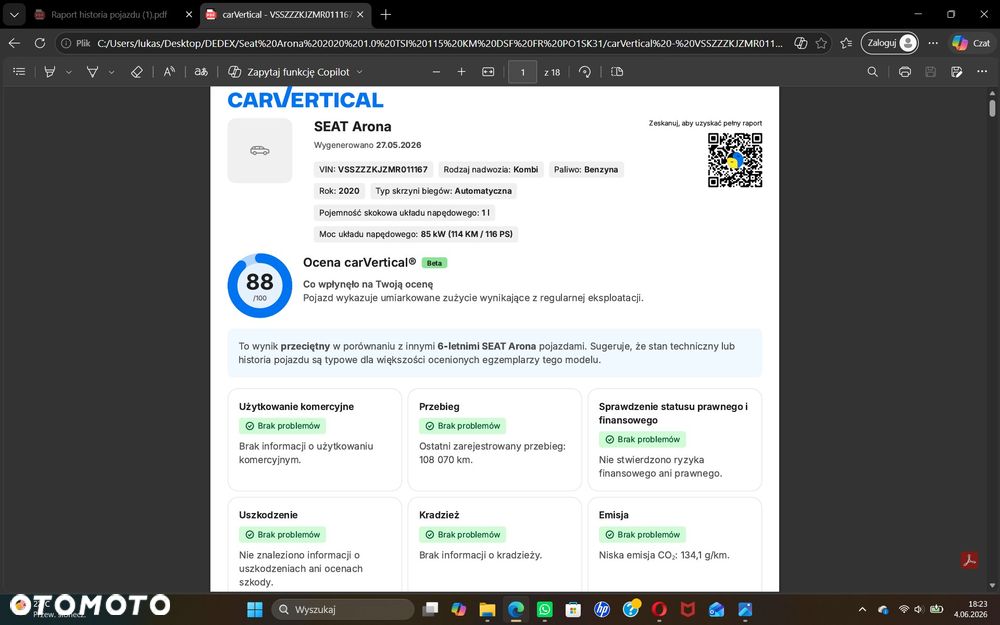1000x625 pixels.
Task: Open the HP app from taskbar
Action: tap(601, 610)
